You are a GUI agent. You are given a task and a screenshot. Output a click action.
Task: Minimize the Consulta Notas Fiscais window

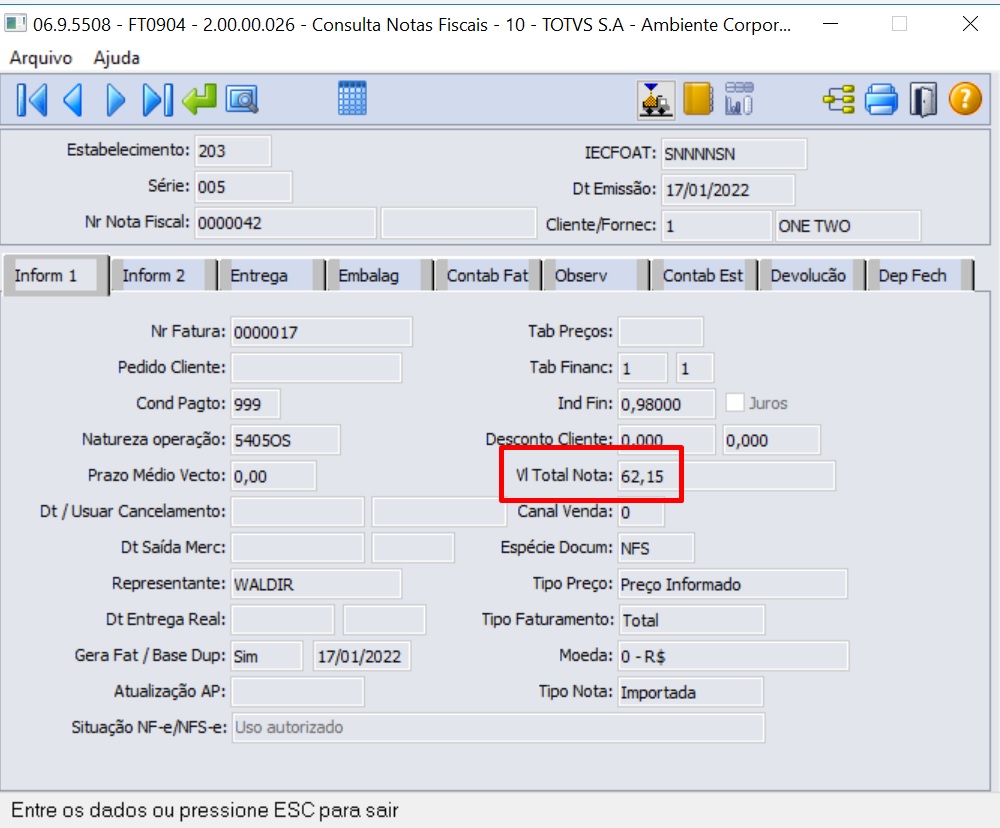(830, 24)
